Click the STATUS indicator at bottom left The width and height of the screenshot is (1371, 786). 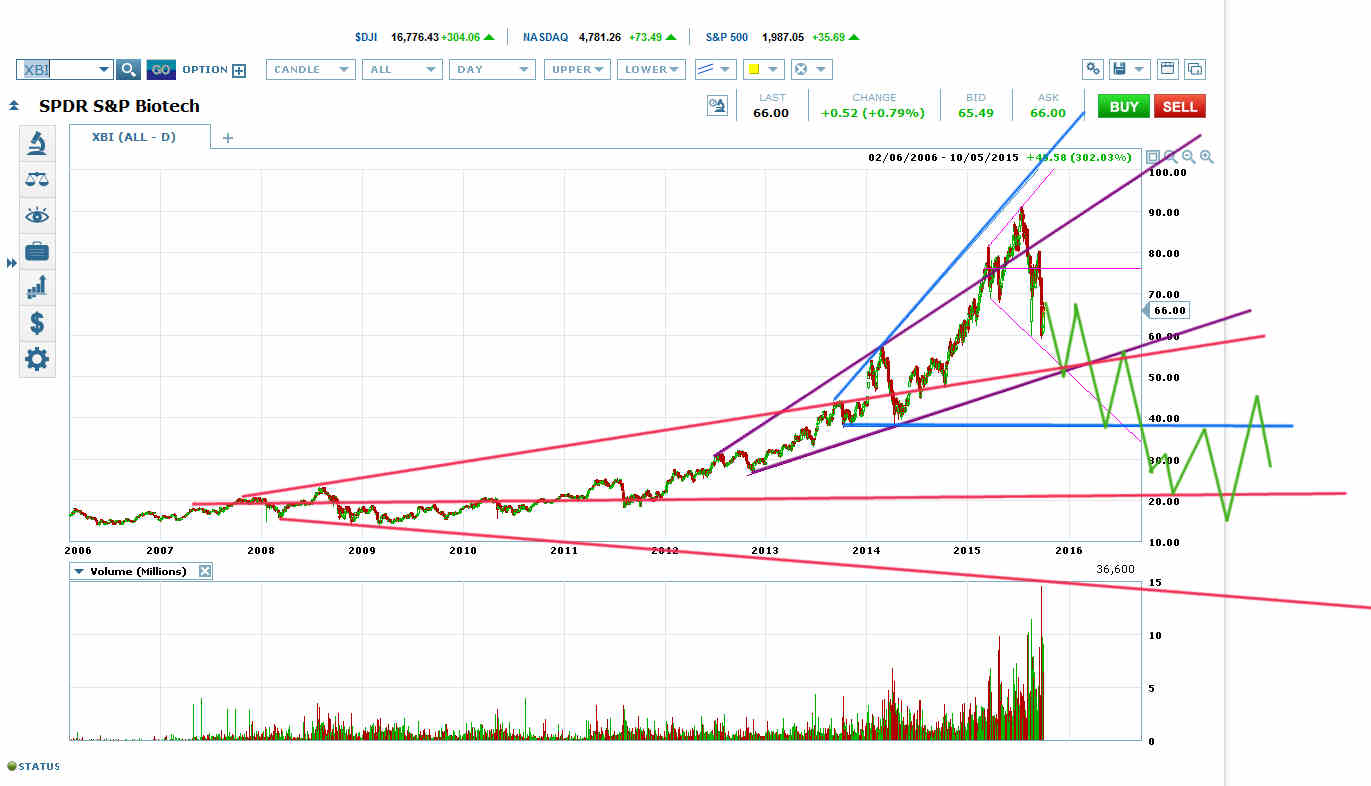point(33,767)
